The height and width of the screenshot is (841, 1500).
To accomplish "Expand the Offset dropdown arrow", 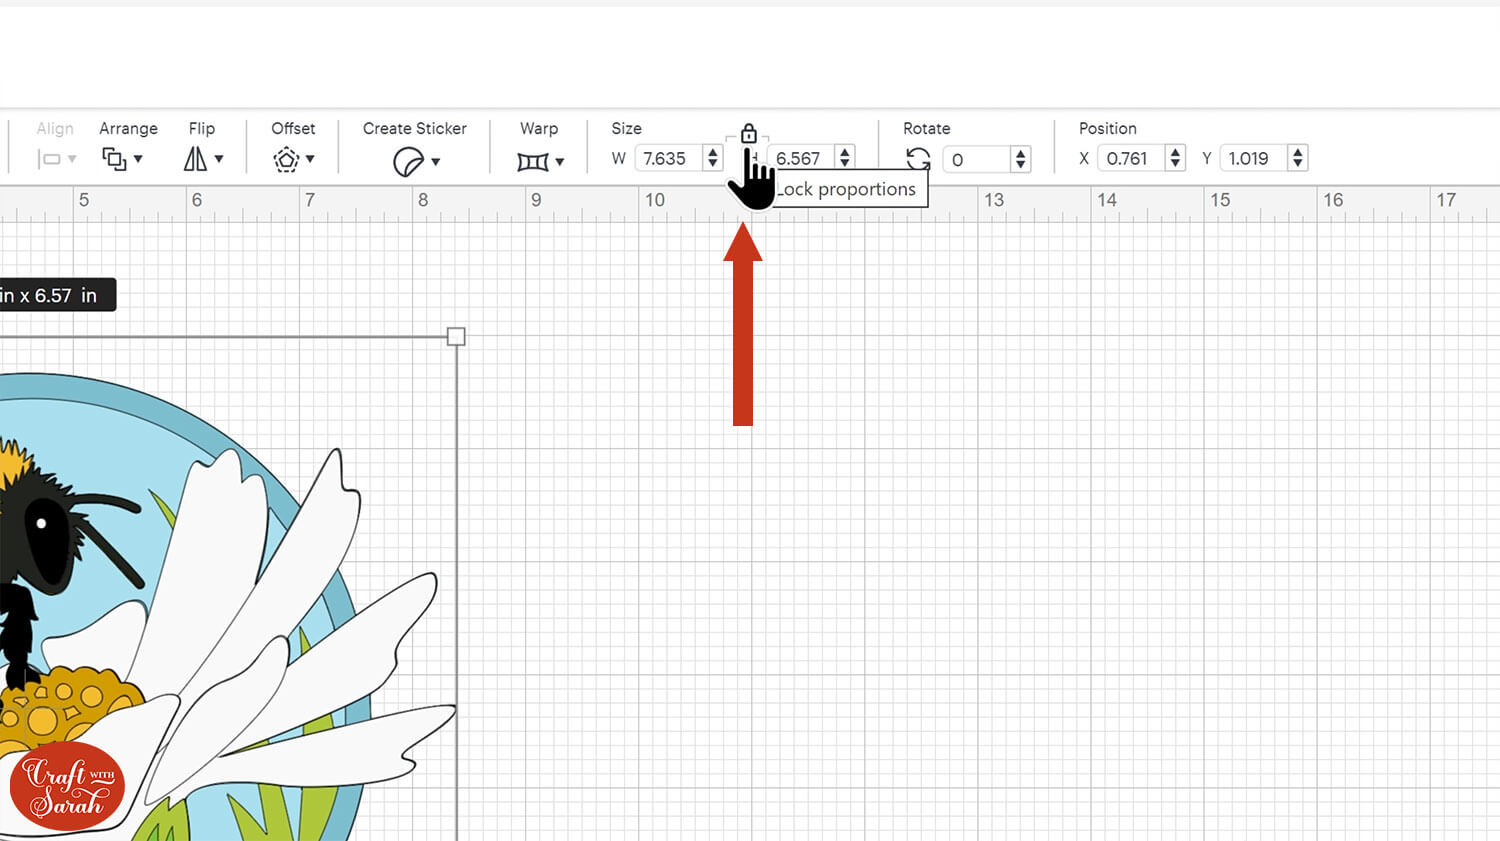I will point(310,159).
